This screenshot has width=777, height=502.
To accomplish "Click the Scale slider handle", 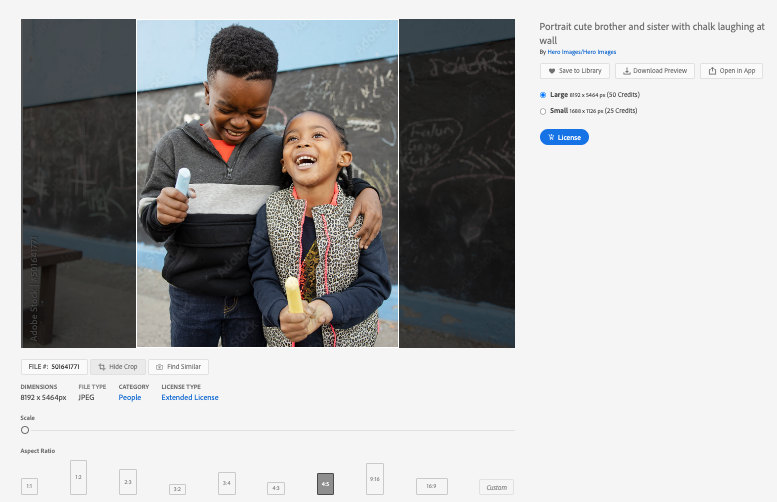I will (25, 430).
